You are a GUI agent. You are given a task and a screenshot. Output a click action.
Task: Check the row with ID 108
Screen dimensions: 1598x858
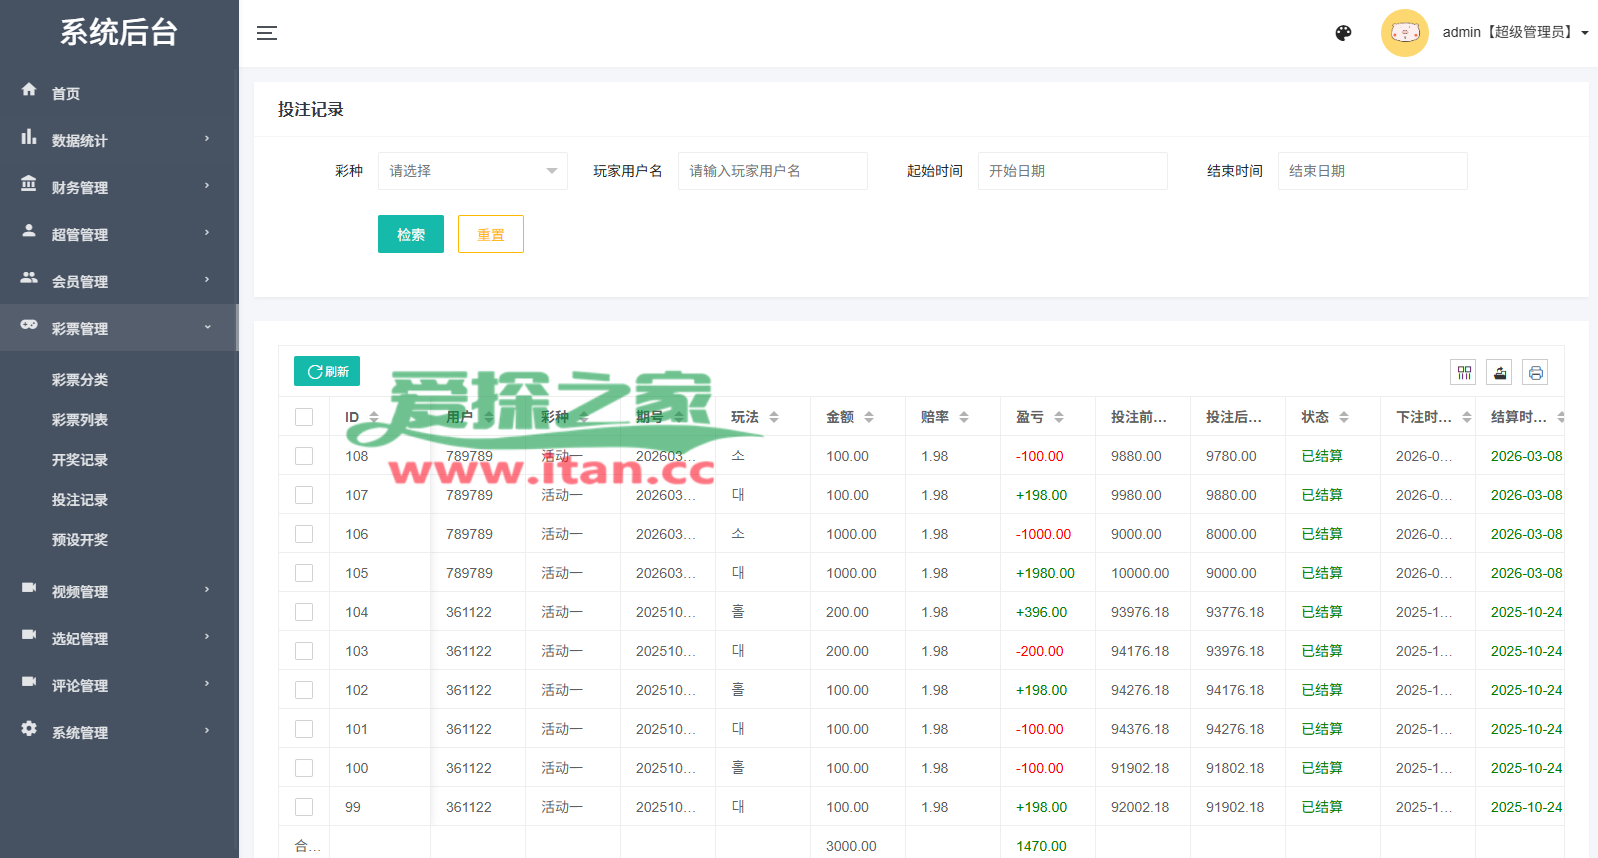click(304, 456)
